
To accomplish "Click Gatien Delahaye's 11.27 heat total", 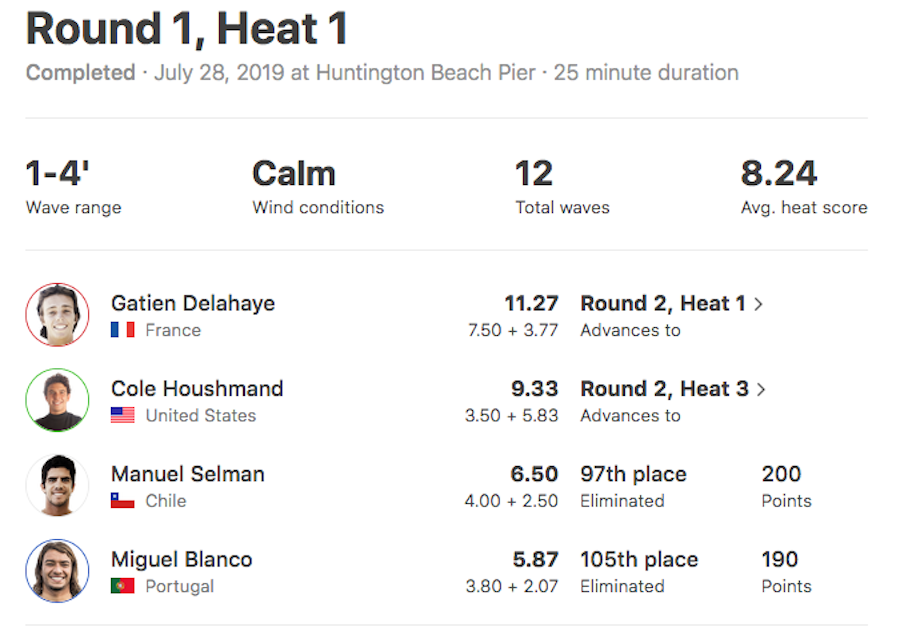I will (x=531, y=303).
